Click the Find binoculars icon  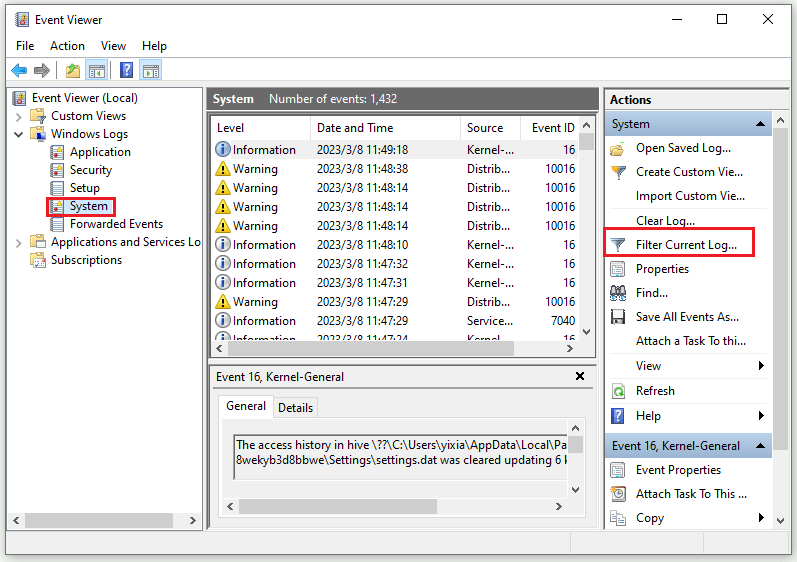tap(618, 293)
